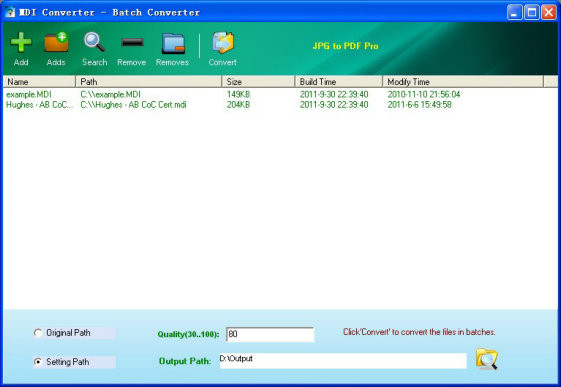Sort list by Size column header
This screenshot has height=387, width=561.
click(258, 82)
